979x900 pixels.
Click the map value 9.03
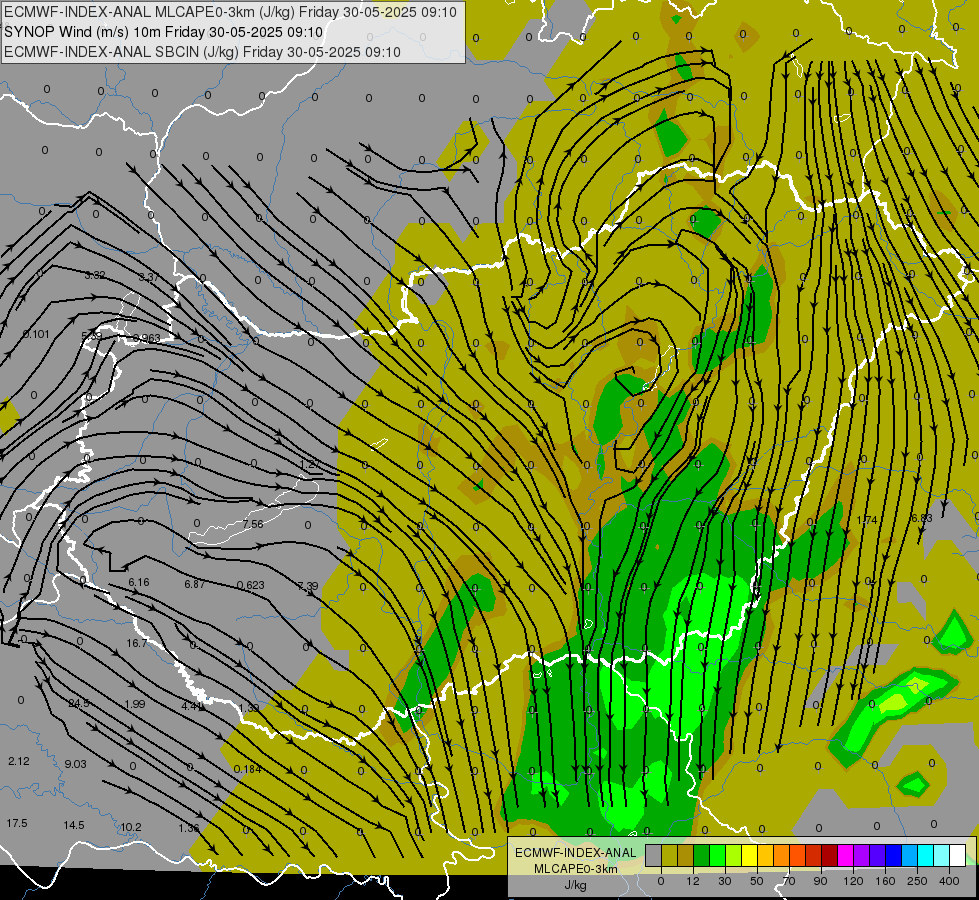[76, 764]
